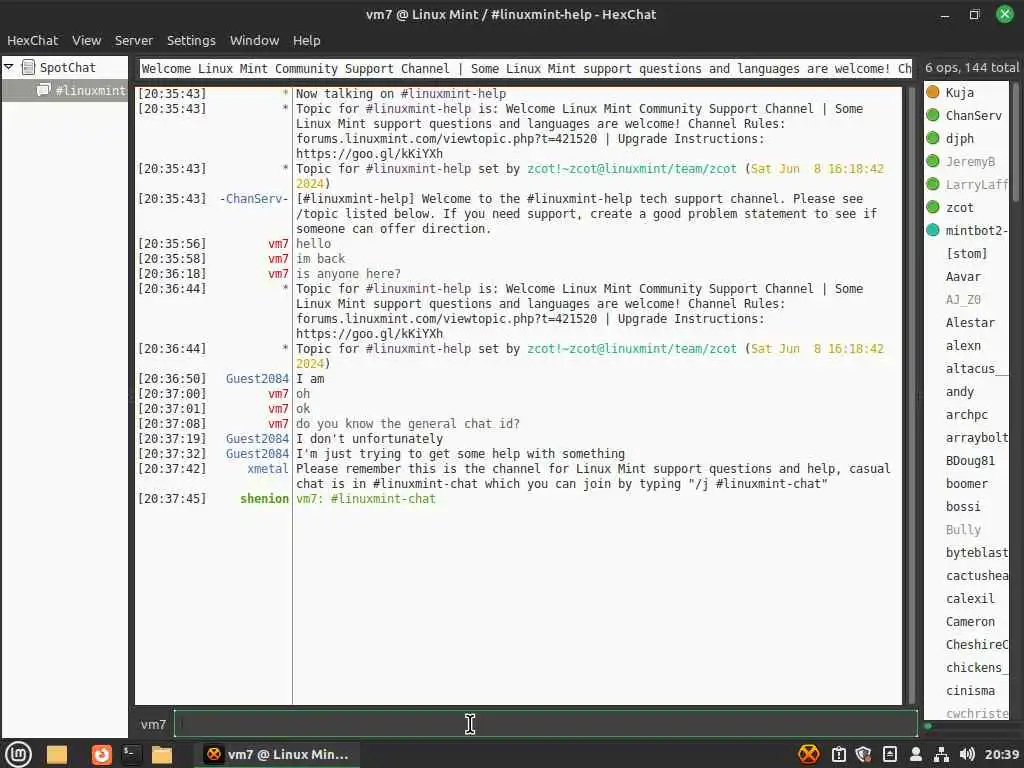Screen dimensions: 1024x768
Task: Open the user accounts tray icon
Action: 916,754
